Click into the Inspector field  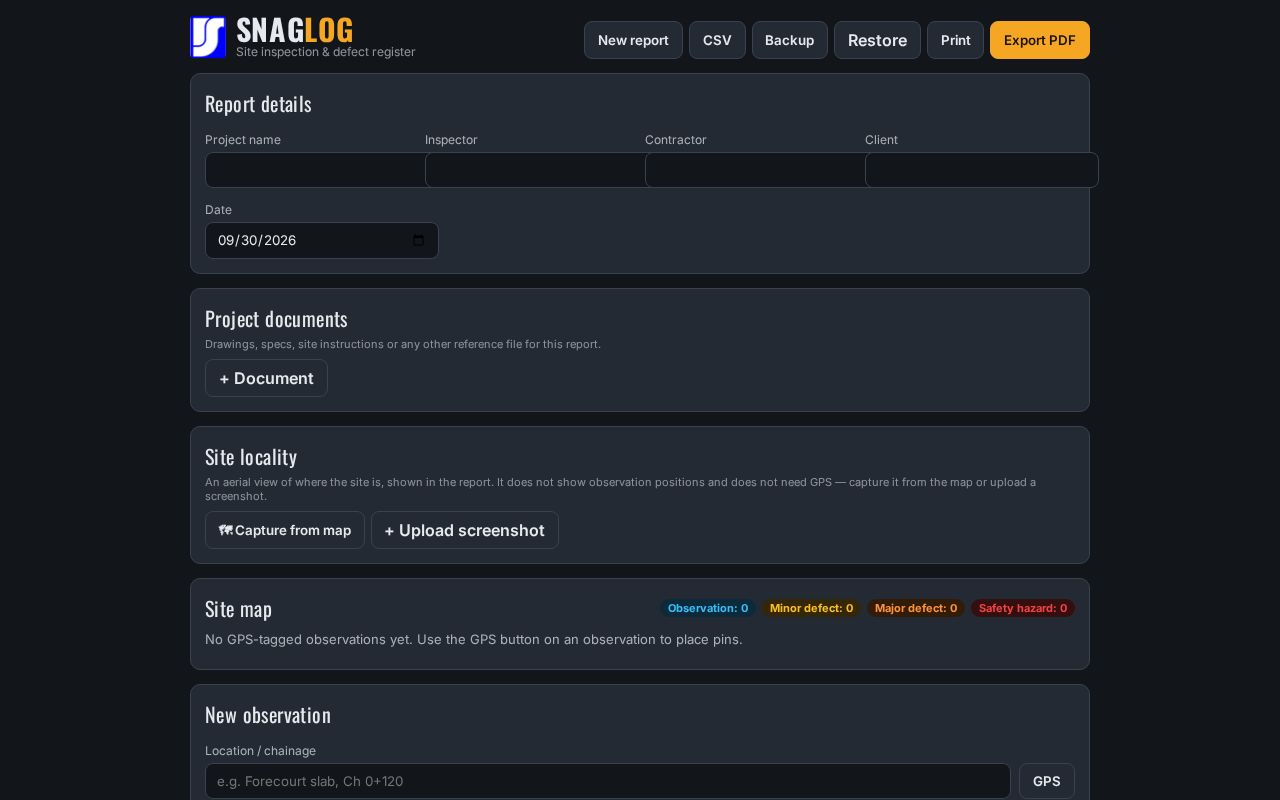point(535,170)
